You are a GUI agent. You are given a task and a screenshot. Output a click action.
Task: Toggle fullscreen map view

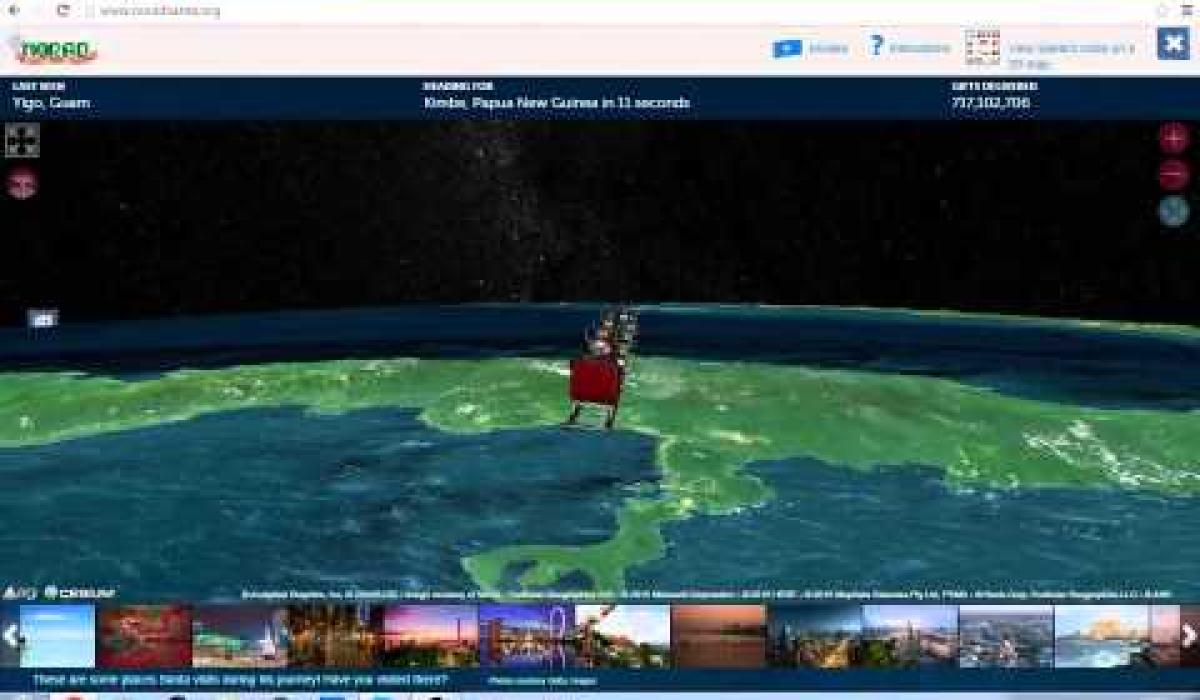[22, 140]
